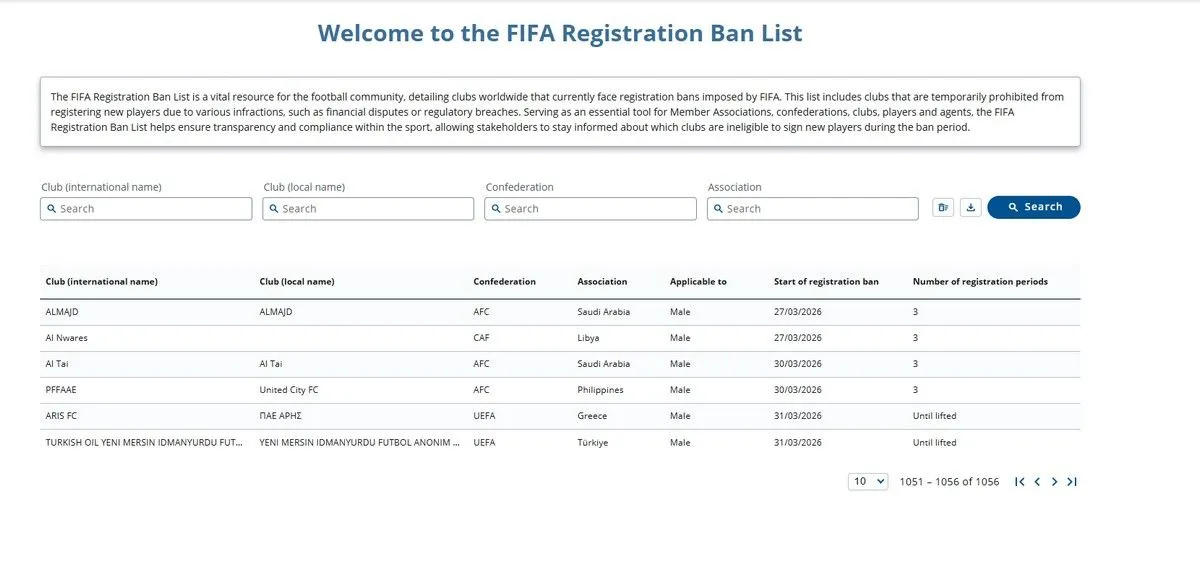Jump to the last results page
The height and width of the screenshot is (575, 1200).
tap(1072, 482)
